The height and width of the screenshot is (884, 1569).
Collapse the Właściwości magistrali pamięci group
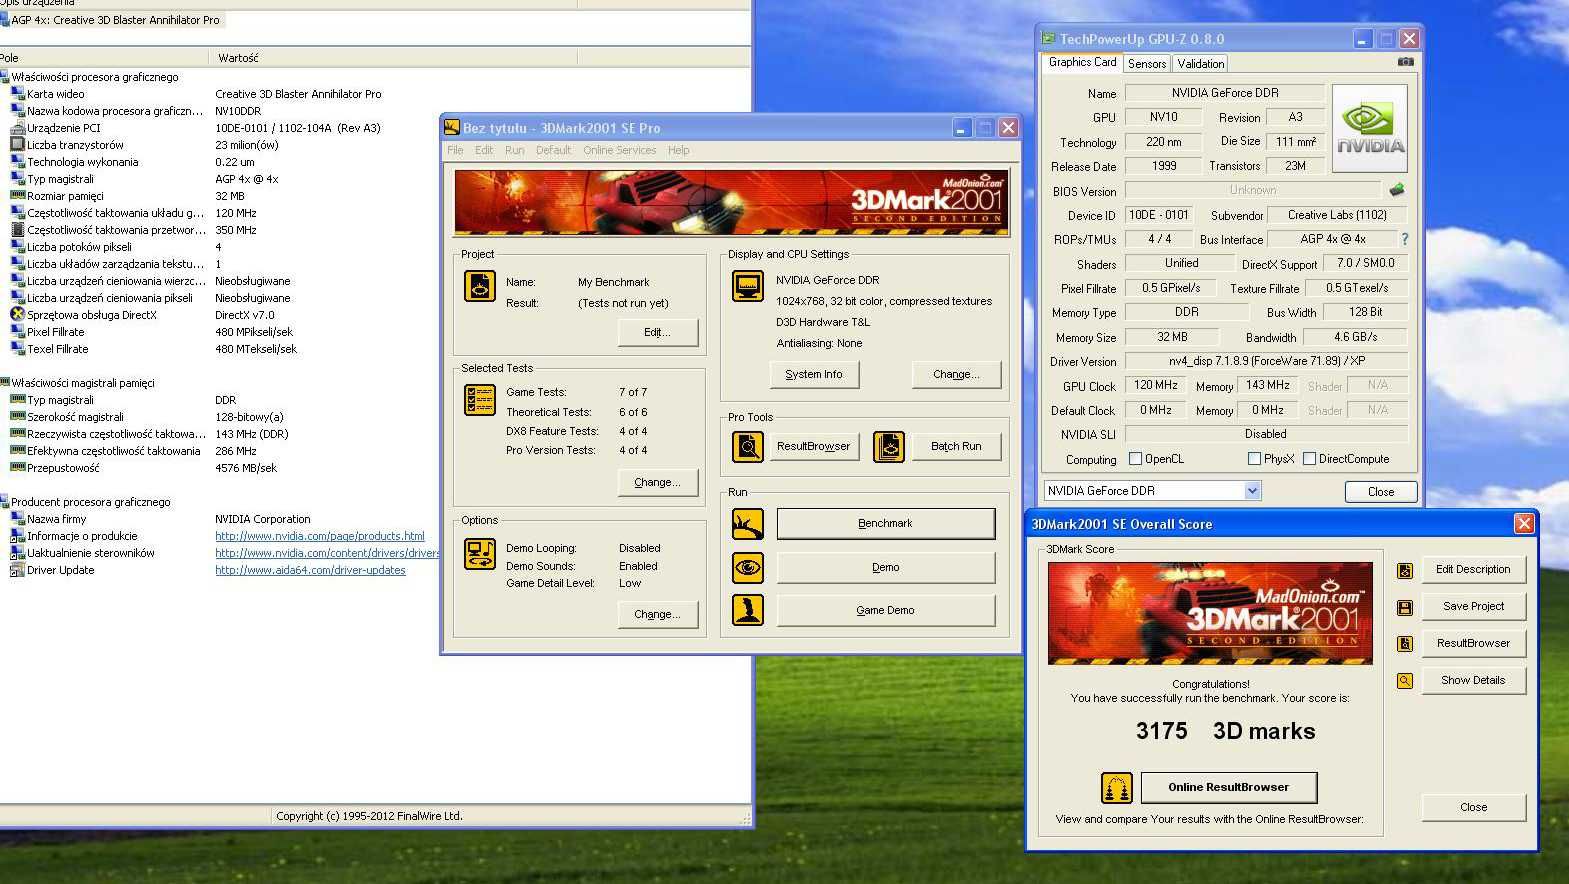(5, 382)
